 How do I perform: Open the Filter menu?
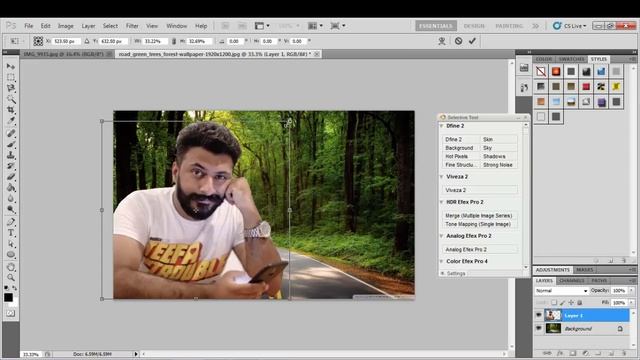[132, 26]
